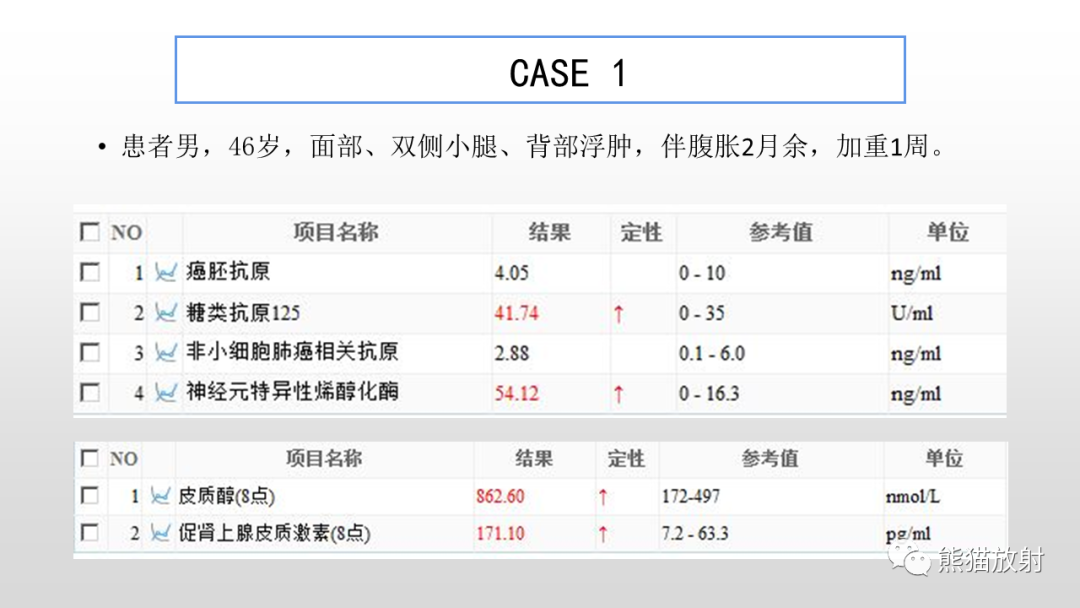Open trend chart icon for 促肾上腺皮质激素(8点)

(160, 532)
